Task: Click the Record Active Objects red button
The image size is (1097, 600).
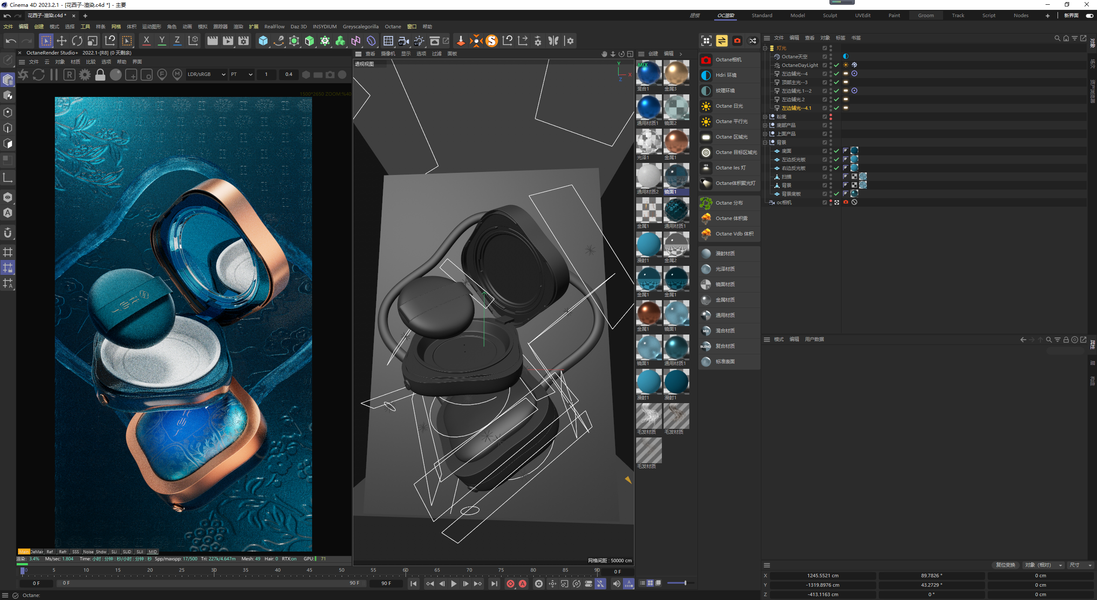Action: point(510,583)
